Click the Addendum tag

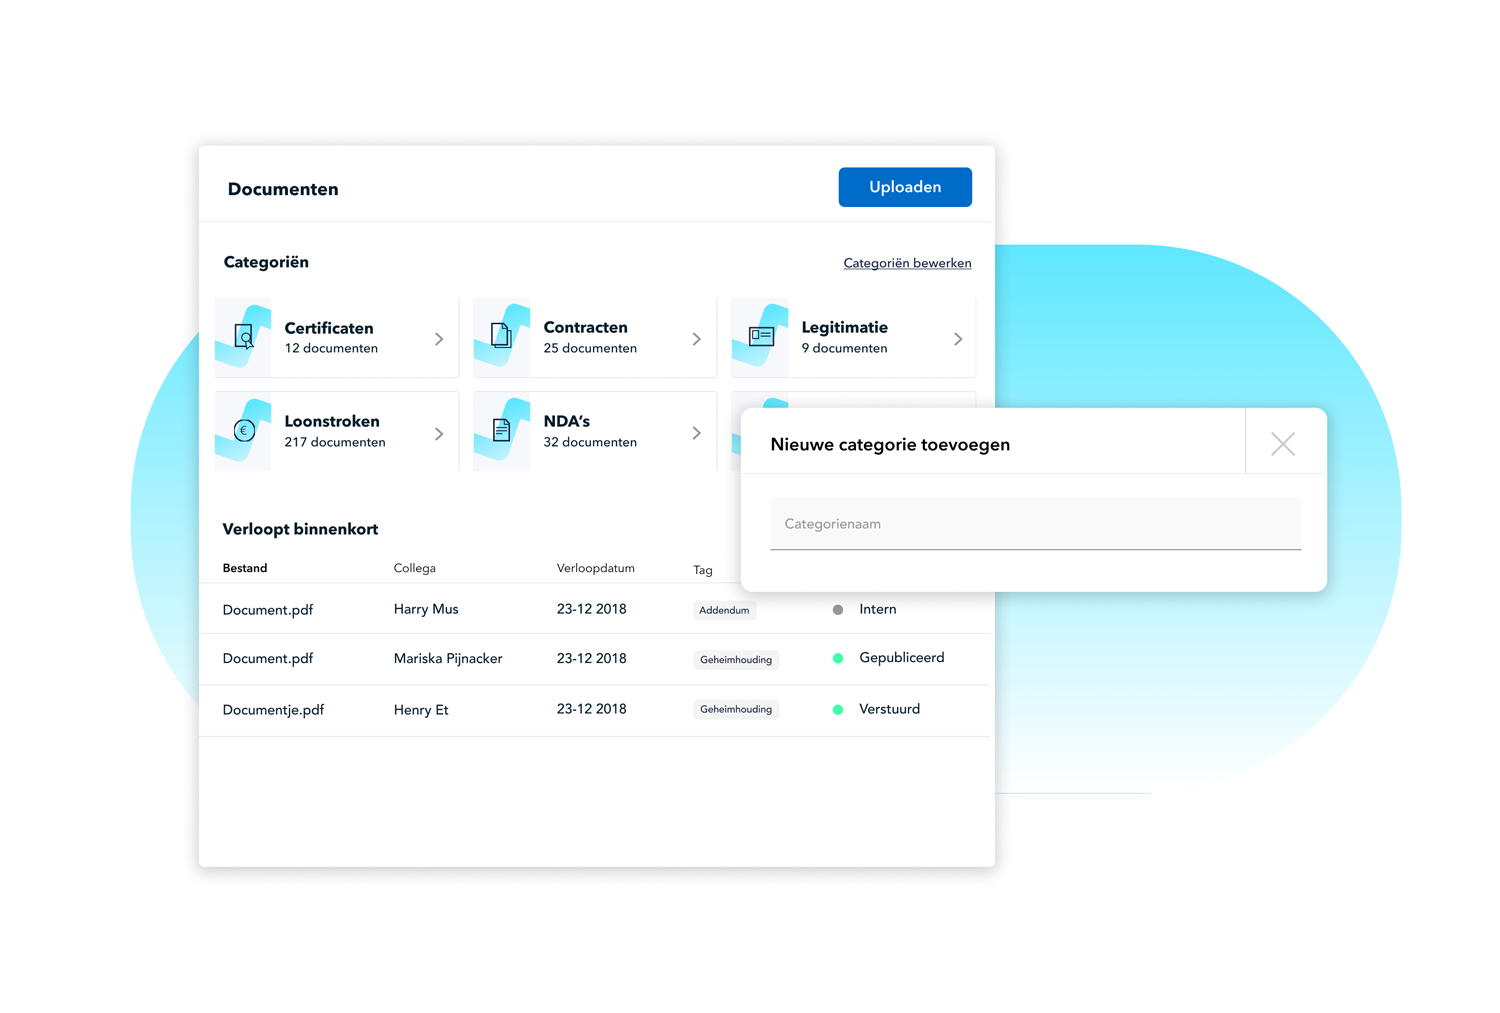[x=724, y=610]
